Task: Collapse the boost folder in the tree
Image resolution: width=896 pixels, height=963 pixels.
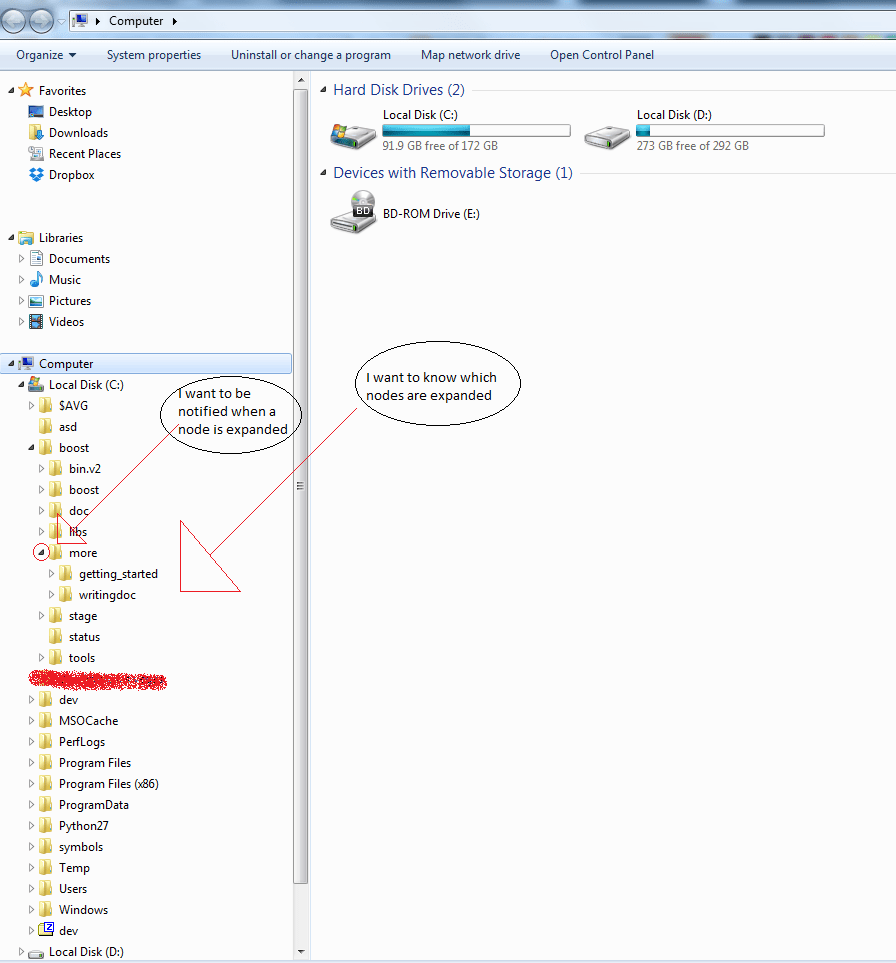Action: click(x=30, y=447)
